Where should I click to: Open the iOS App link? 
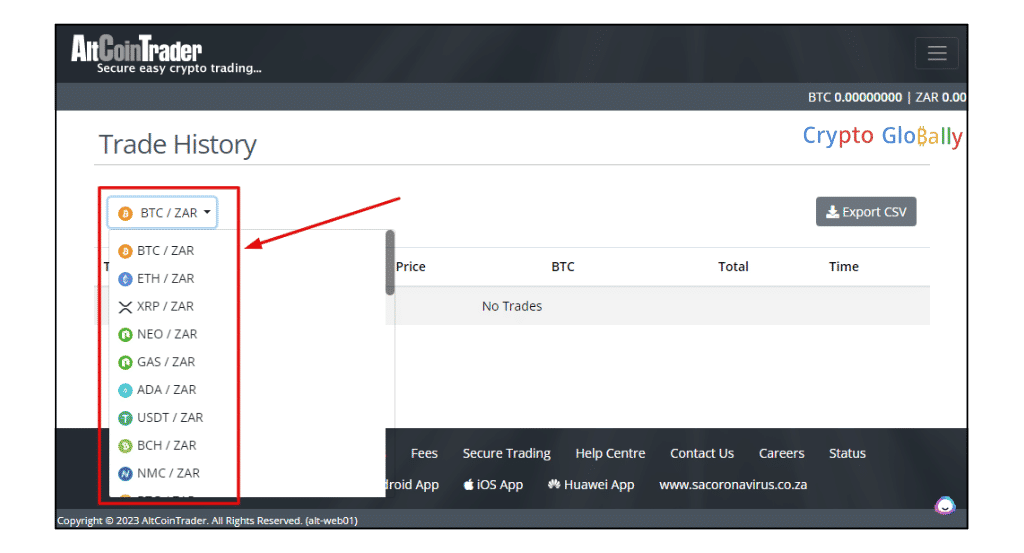click(493, 484)
